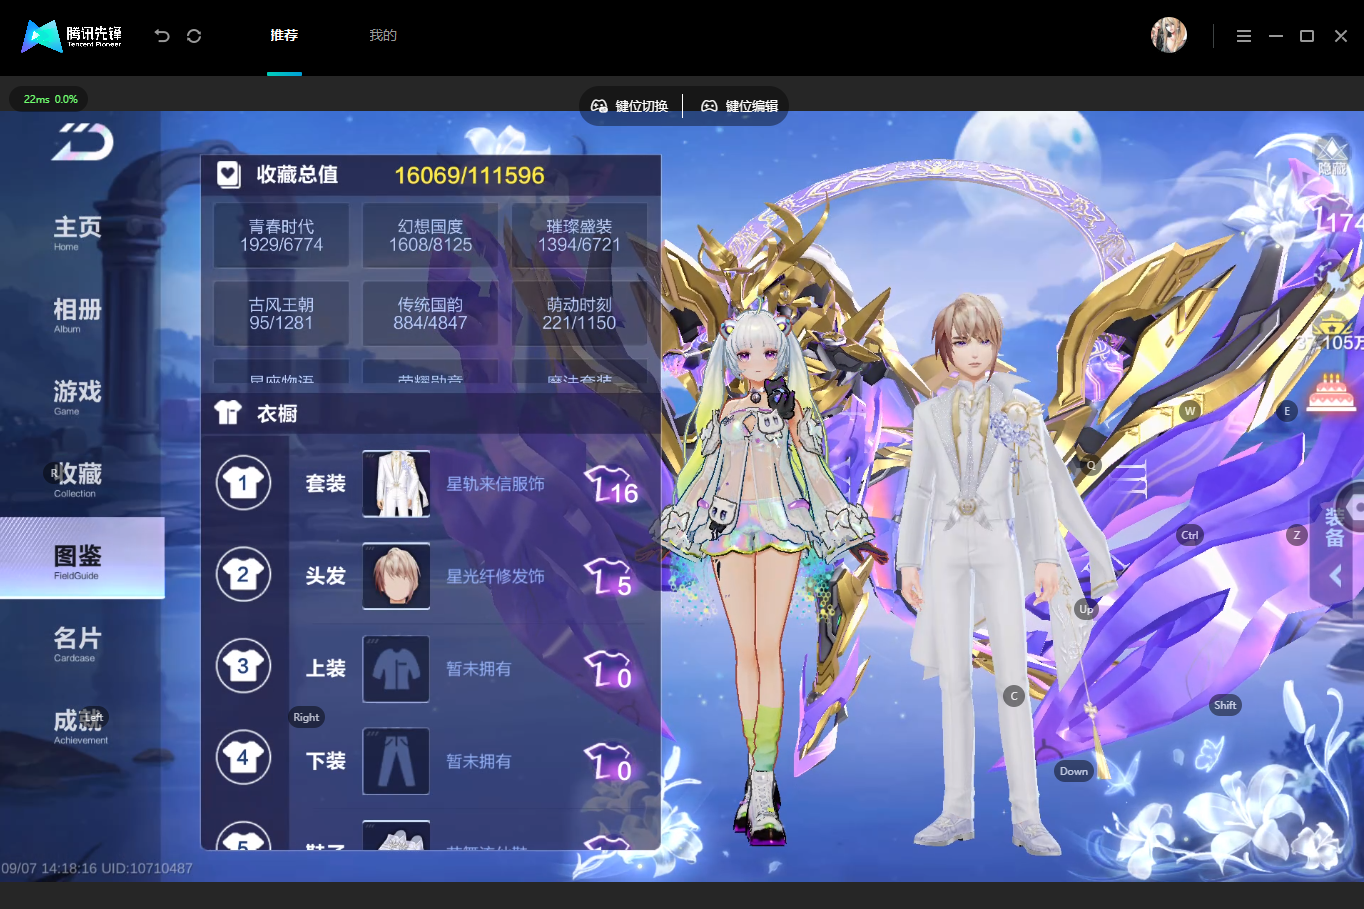Viewport: 1364px width, 909px height.
Task: Open the hamburger menu in title bar
Action: coord(1244,36)
